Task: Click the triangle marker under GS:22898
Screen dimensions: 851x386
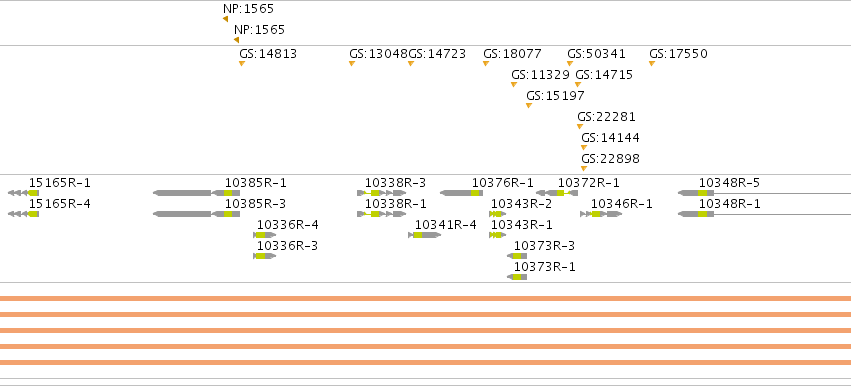Action: (584, 168)
